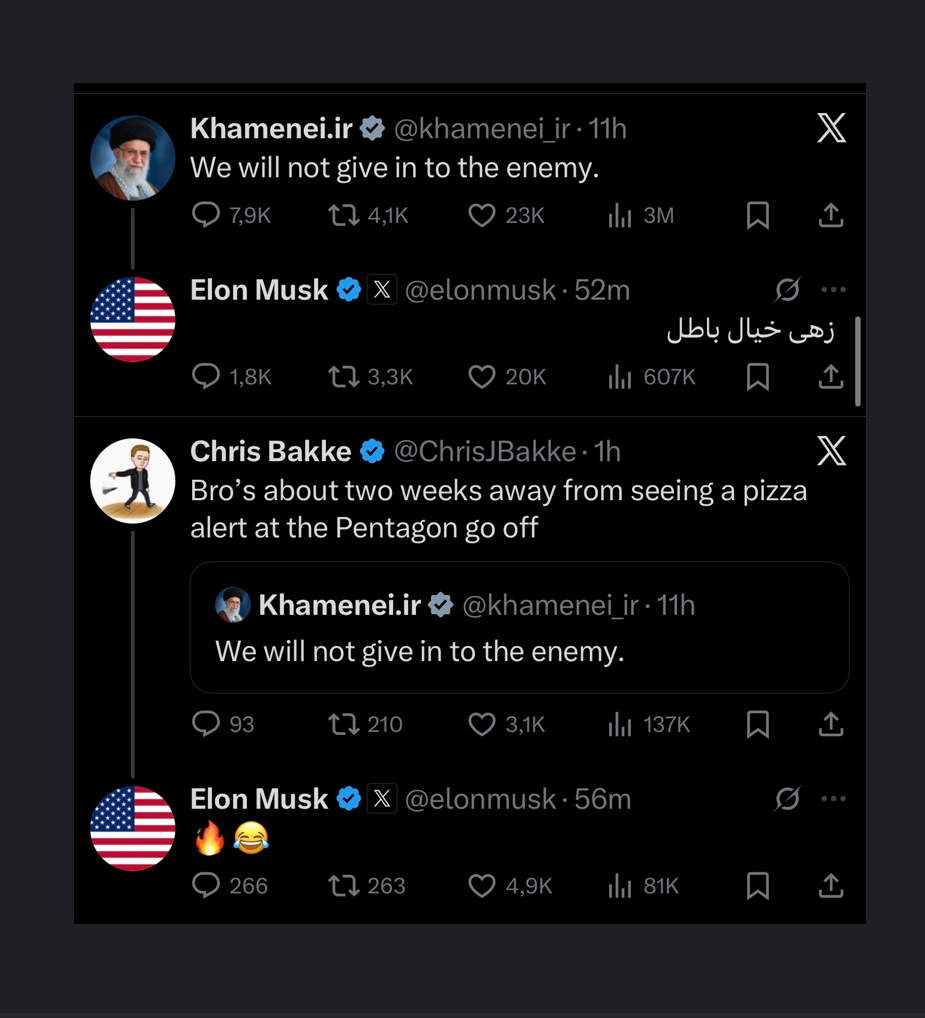The height and width of the screenshot is (1018, 925).
Task: Click the scrollbar beside Elon Musk's reply
Action: 858,361
